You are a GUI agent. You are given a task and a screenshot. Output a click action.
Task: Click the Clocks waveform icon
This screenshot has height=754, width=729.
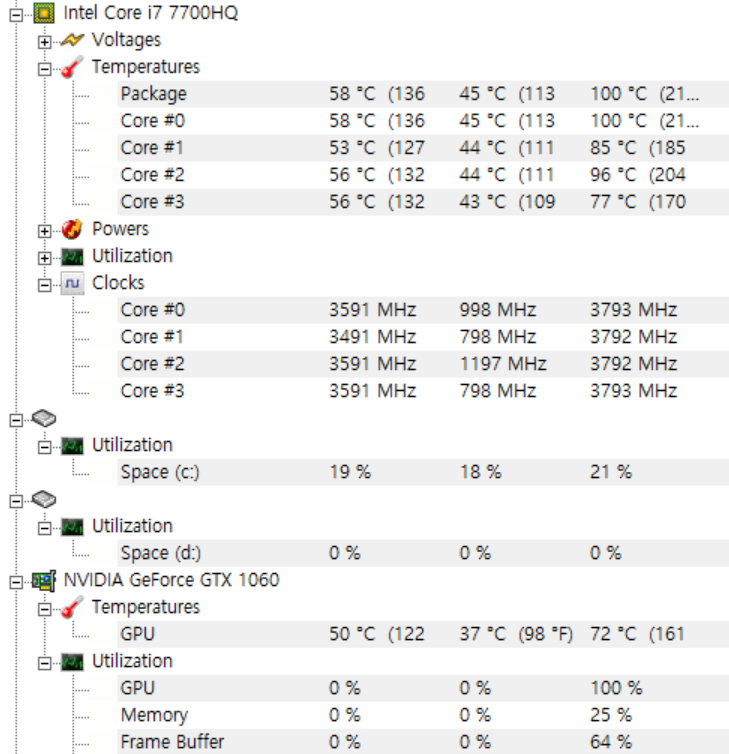point(72,283)
